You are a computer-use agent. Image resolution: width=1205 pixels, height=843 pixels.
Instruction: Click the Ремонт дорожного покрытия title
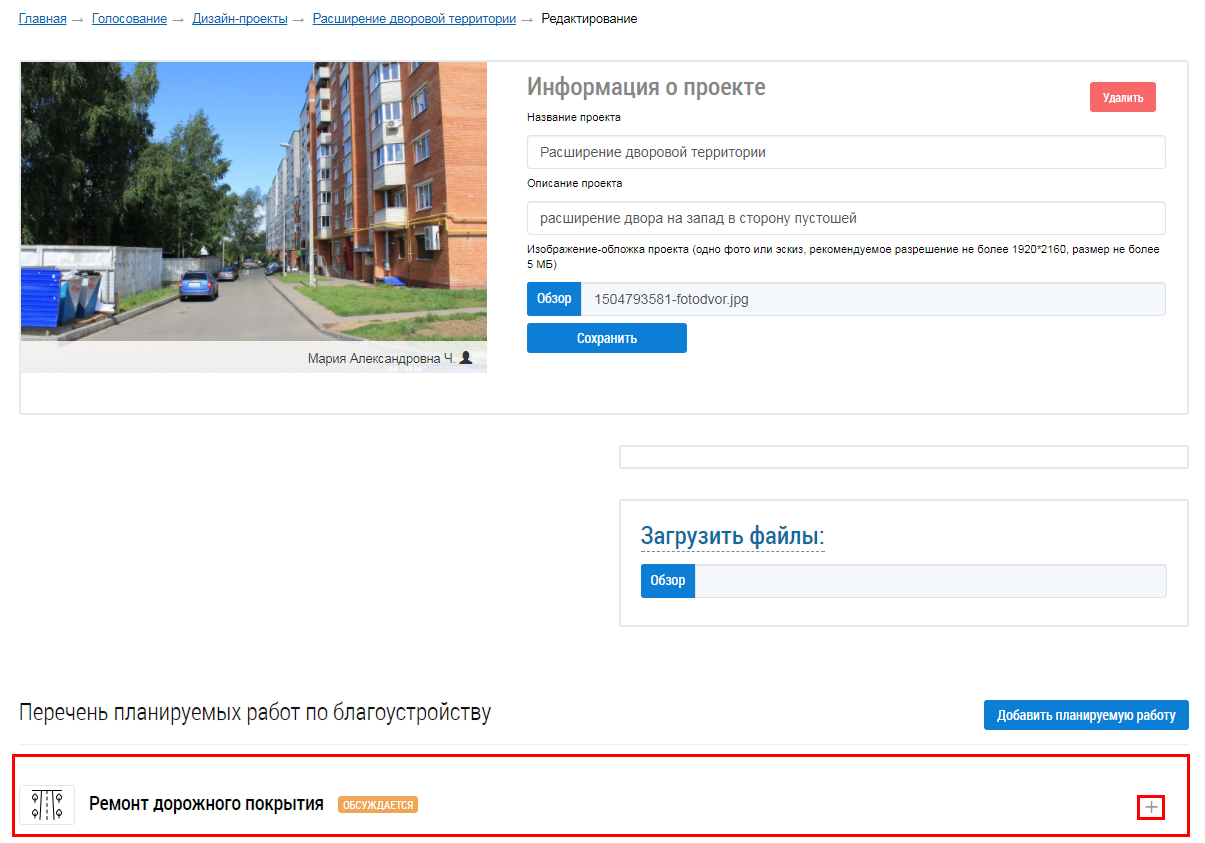pos(206,804)
